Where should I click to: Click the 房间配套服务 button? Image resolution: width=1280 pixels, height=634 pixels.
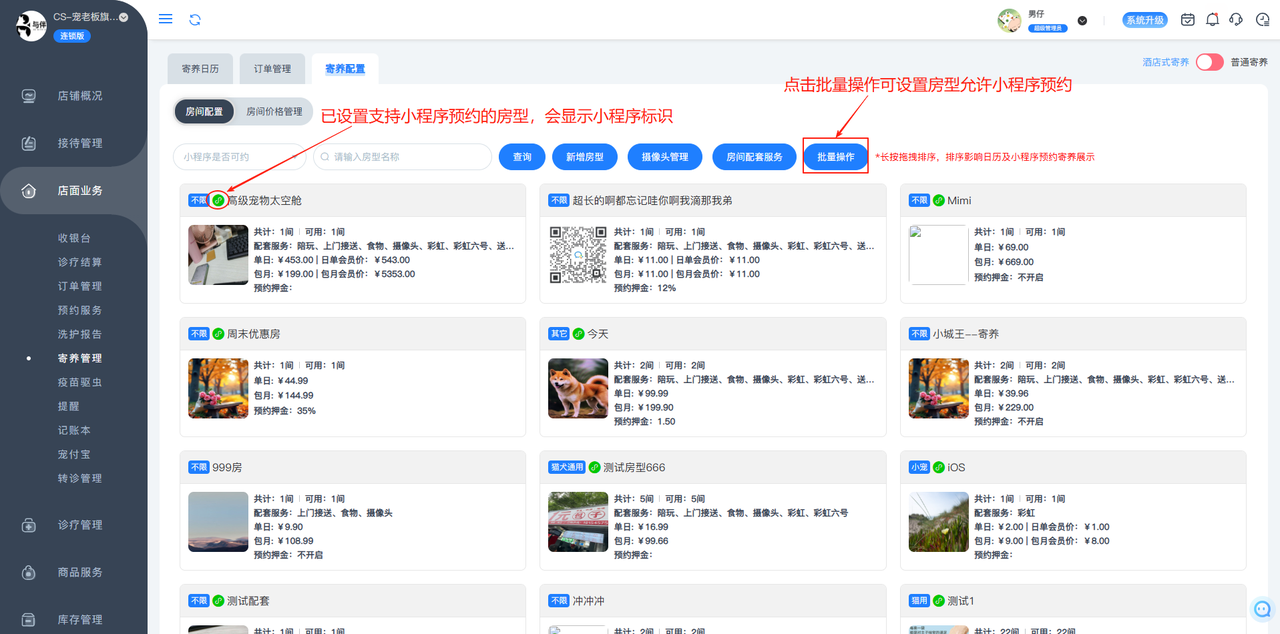tap(754, 157)
